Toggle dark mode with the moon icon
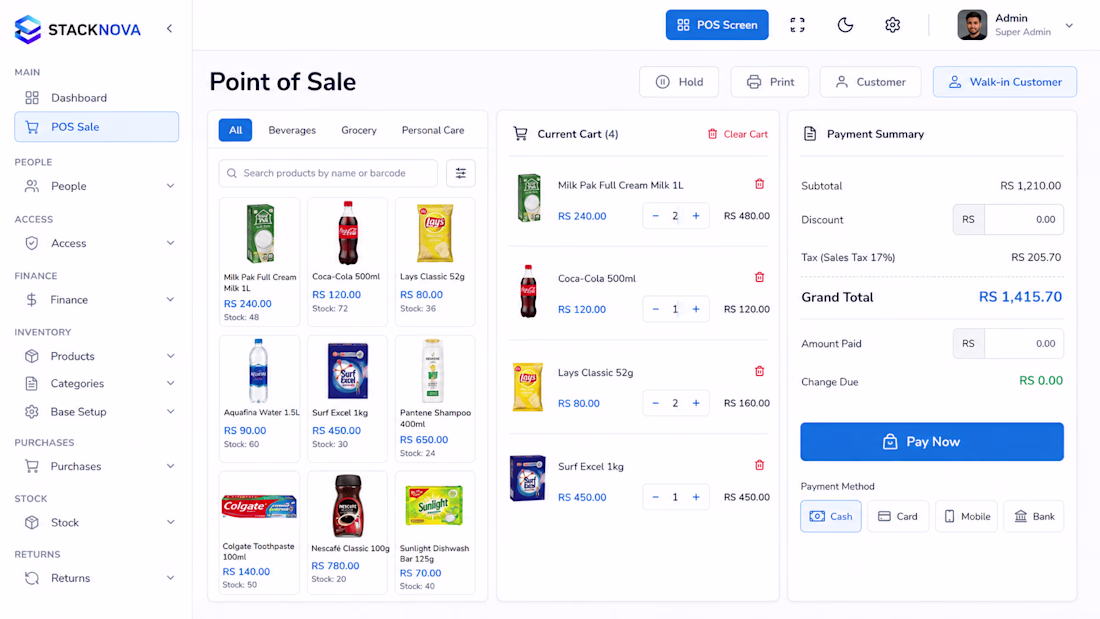Screen dimensions: 1100x619 point(845,25)
